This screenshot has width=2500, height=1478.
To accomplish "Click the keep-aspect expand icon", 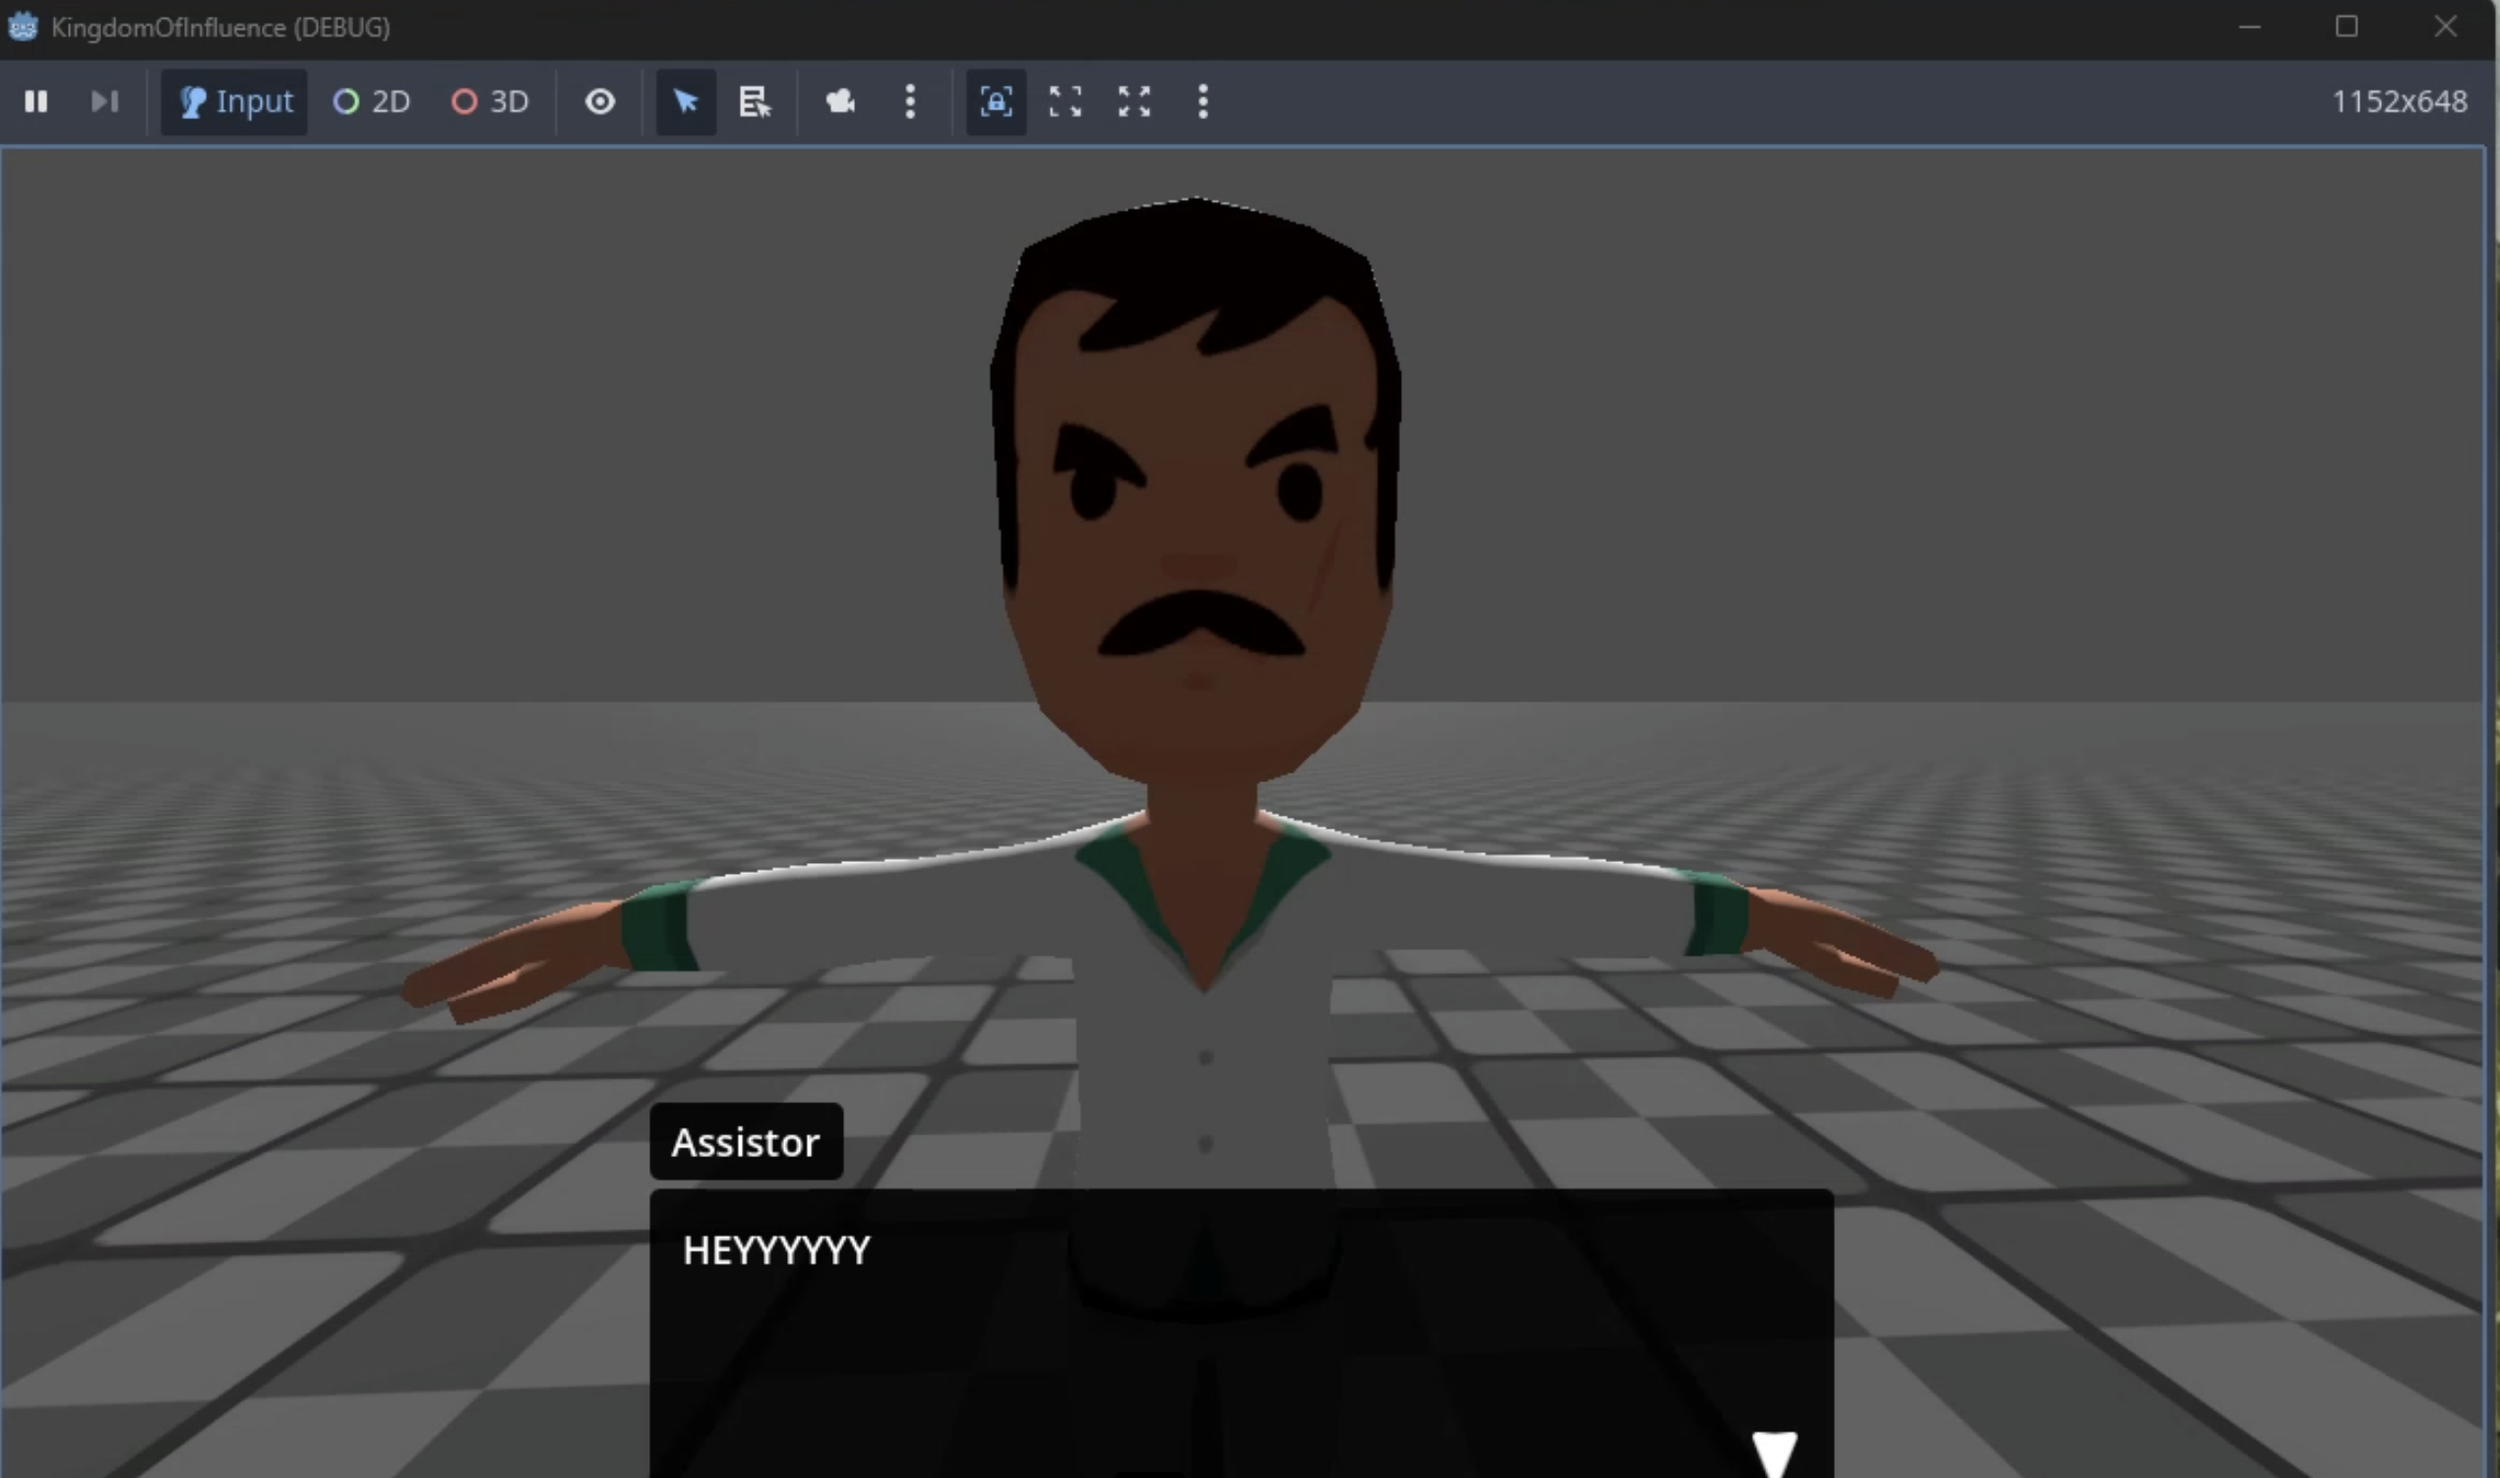I will coord(1064,101).
